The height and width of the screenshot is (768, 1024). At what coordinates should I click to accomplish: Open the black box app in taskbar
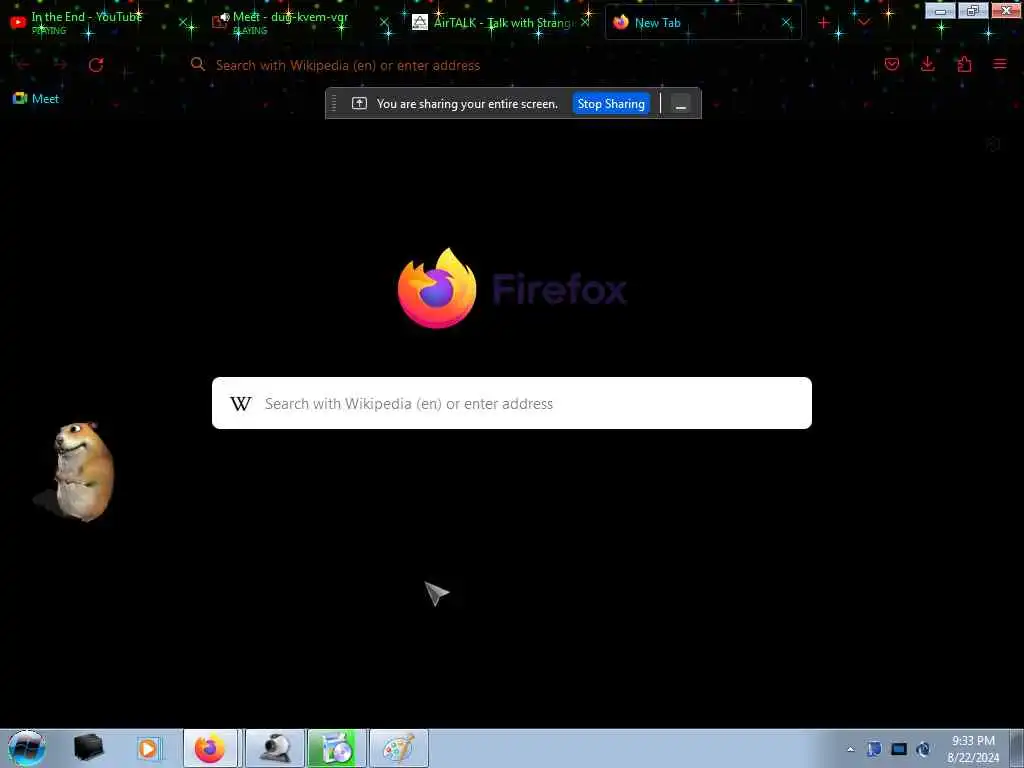(89, 748)
